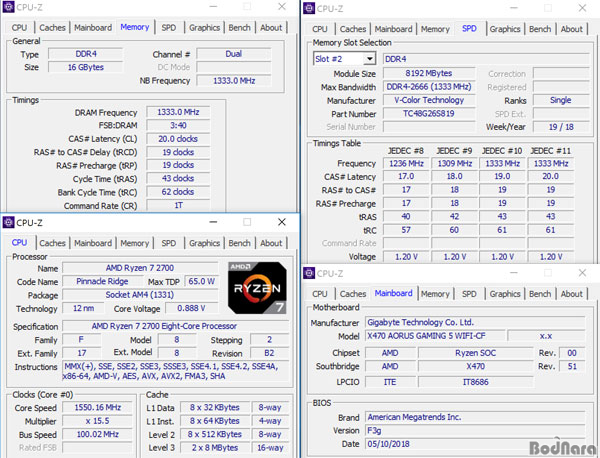Viewport: 600px width, 458px height.
Task: Click the processor name AMD Ryzen 7 2700
Action: click(140, 268)
